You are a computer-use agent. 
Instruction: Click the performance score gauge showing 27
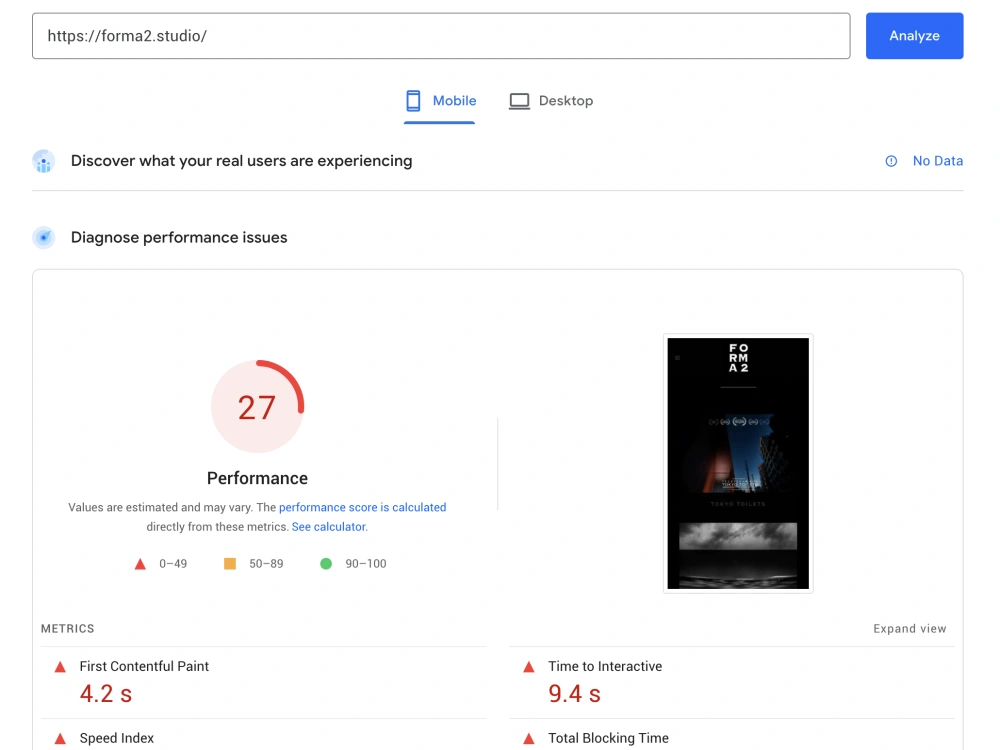pos(257,406)
